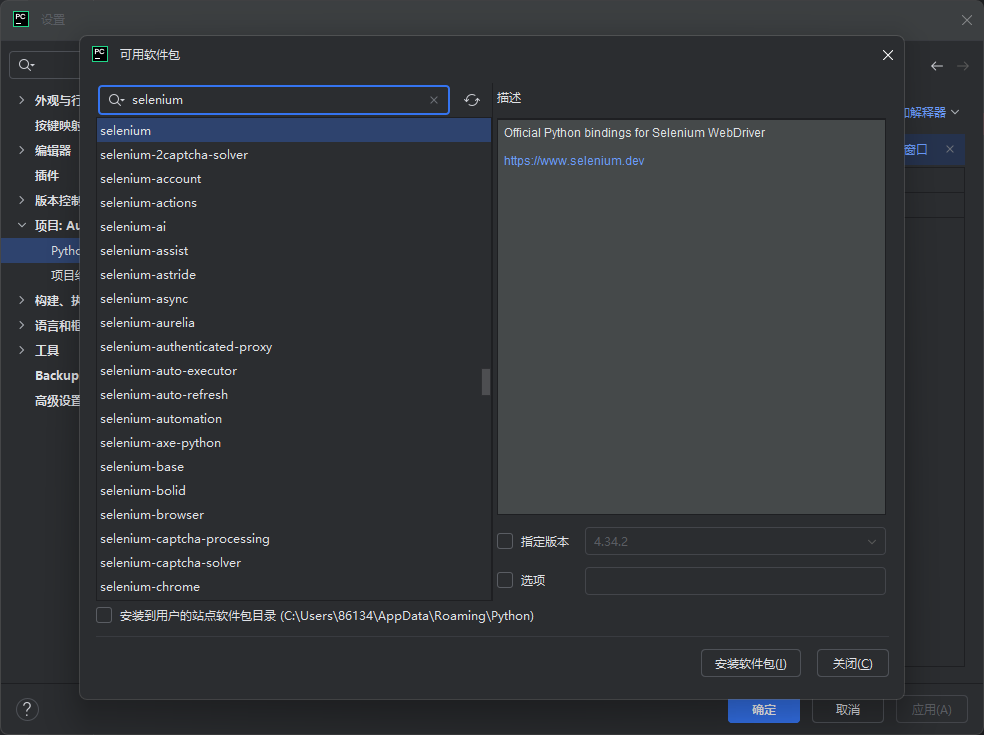The height and width of the screenshot is (735, 984).
Task: Select selenium-axe-python in the list
Action: 294,443
